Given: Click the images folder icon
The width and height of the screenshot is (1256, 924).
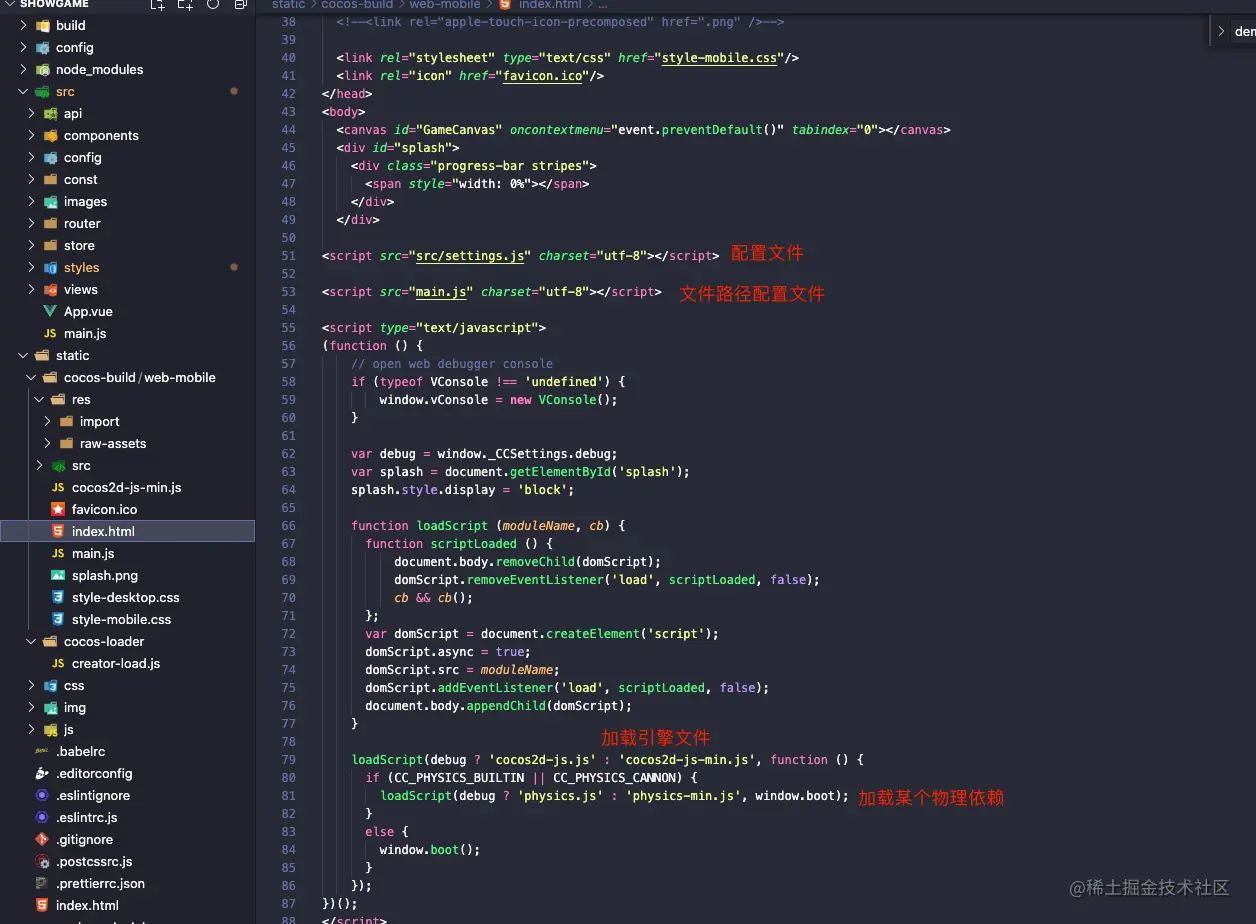Looking at the screenshot, I should click(50, 201).
